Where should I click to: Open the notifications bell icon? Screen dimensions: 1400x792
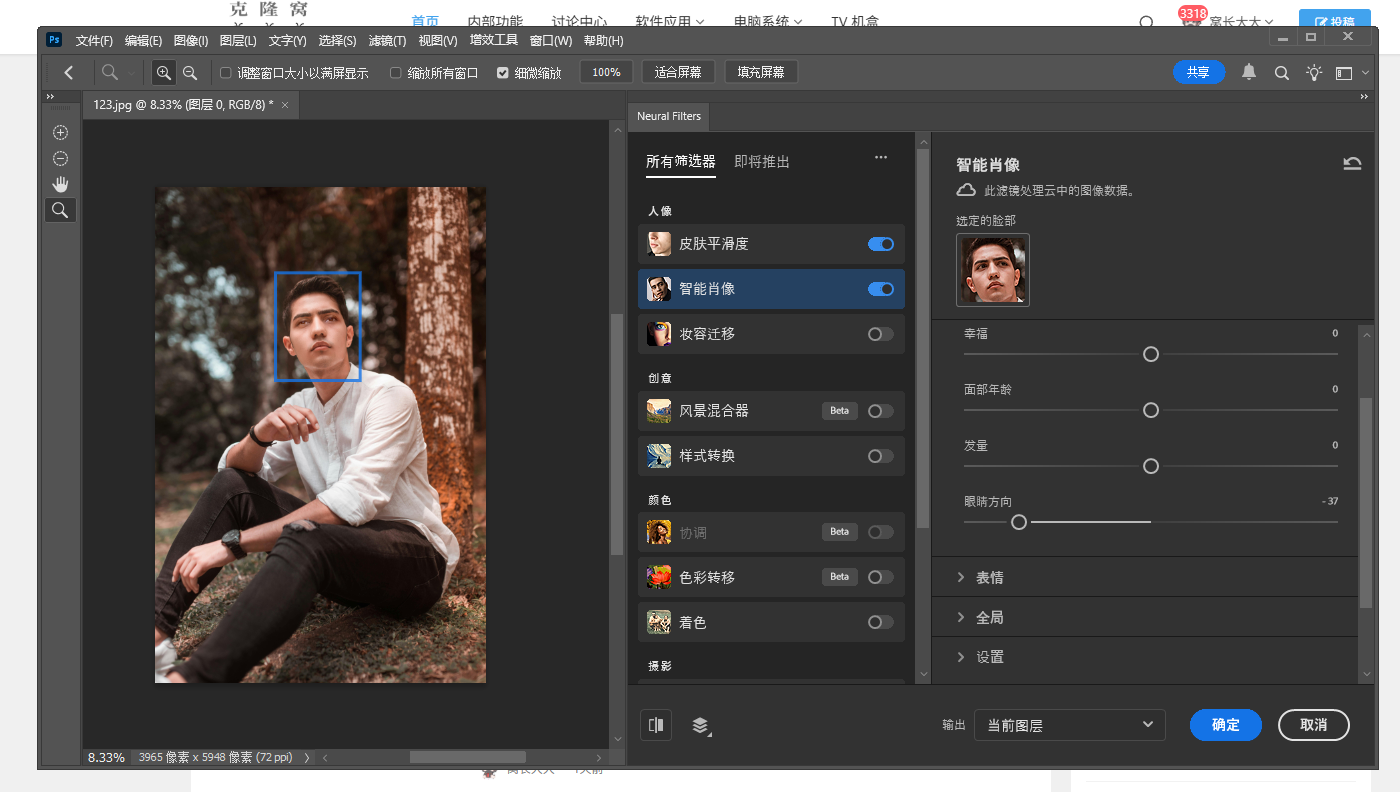click(1249, 72)
